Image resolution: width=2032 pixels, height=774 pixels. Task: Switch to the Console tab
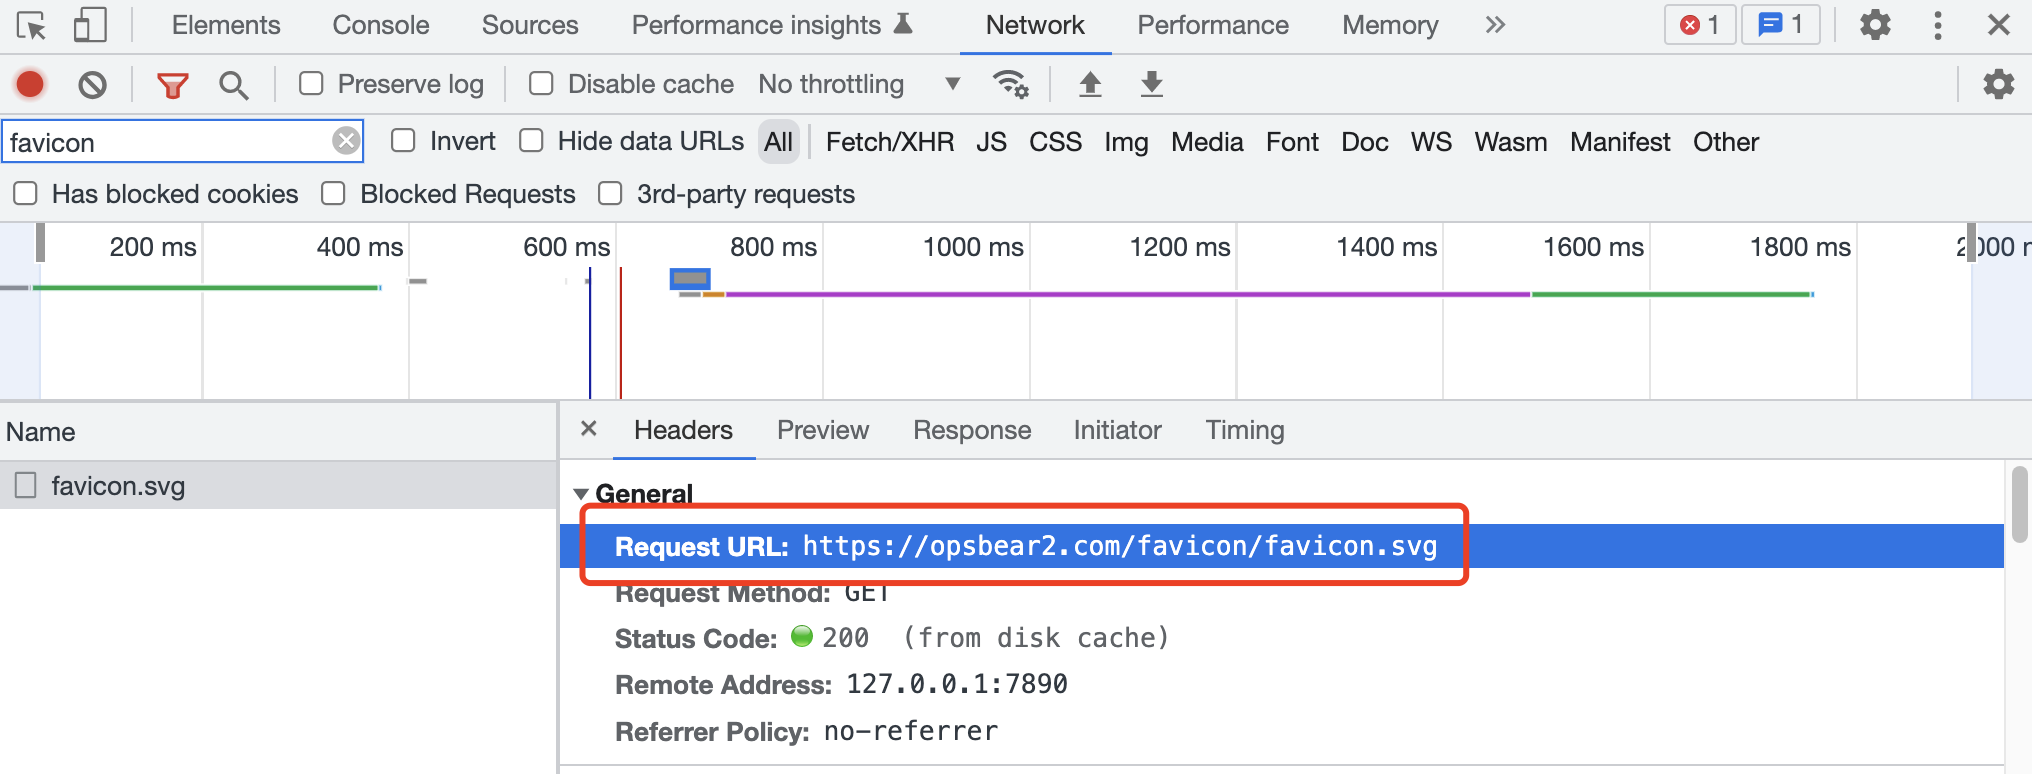click(x=380, y=26)
